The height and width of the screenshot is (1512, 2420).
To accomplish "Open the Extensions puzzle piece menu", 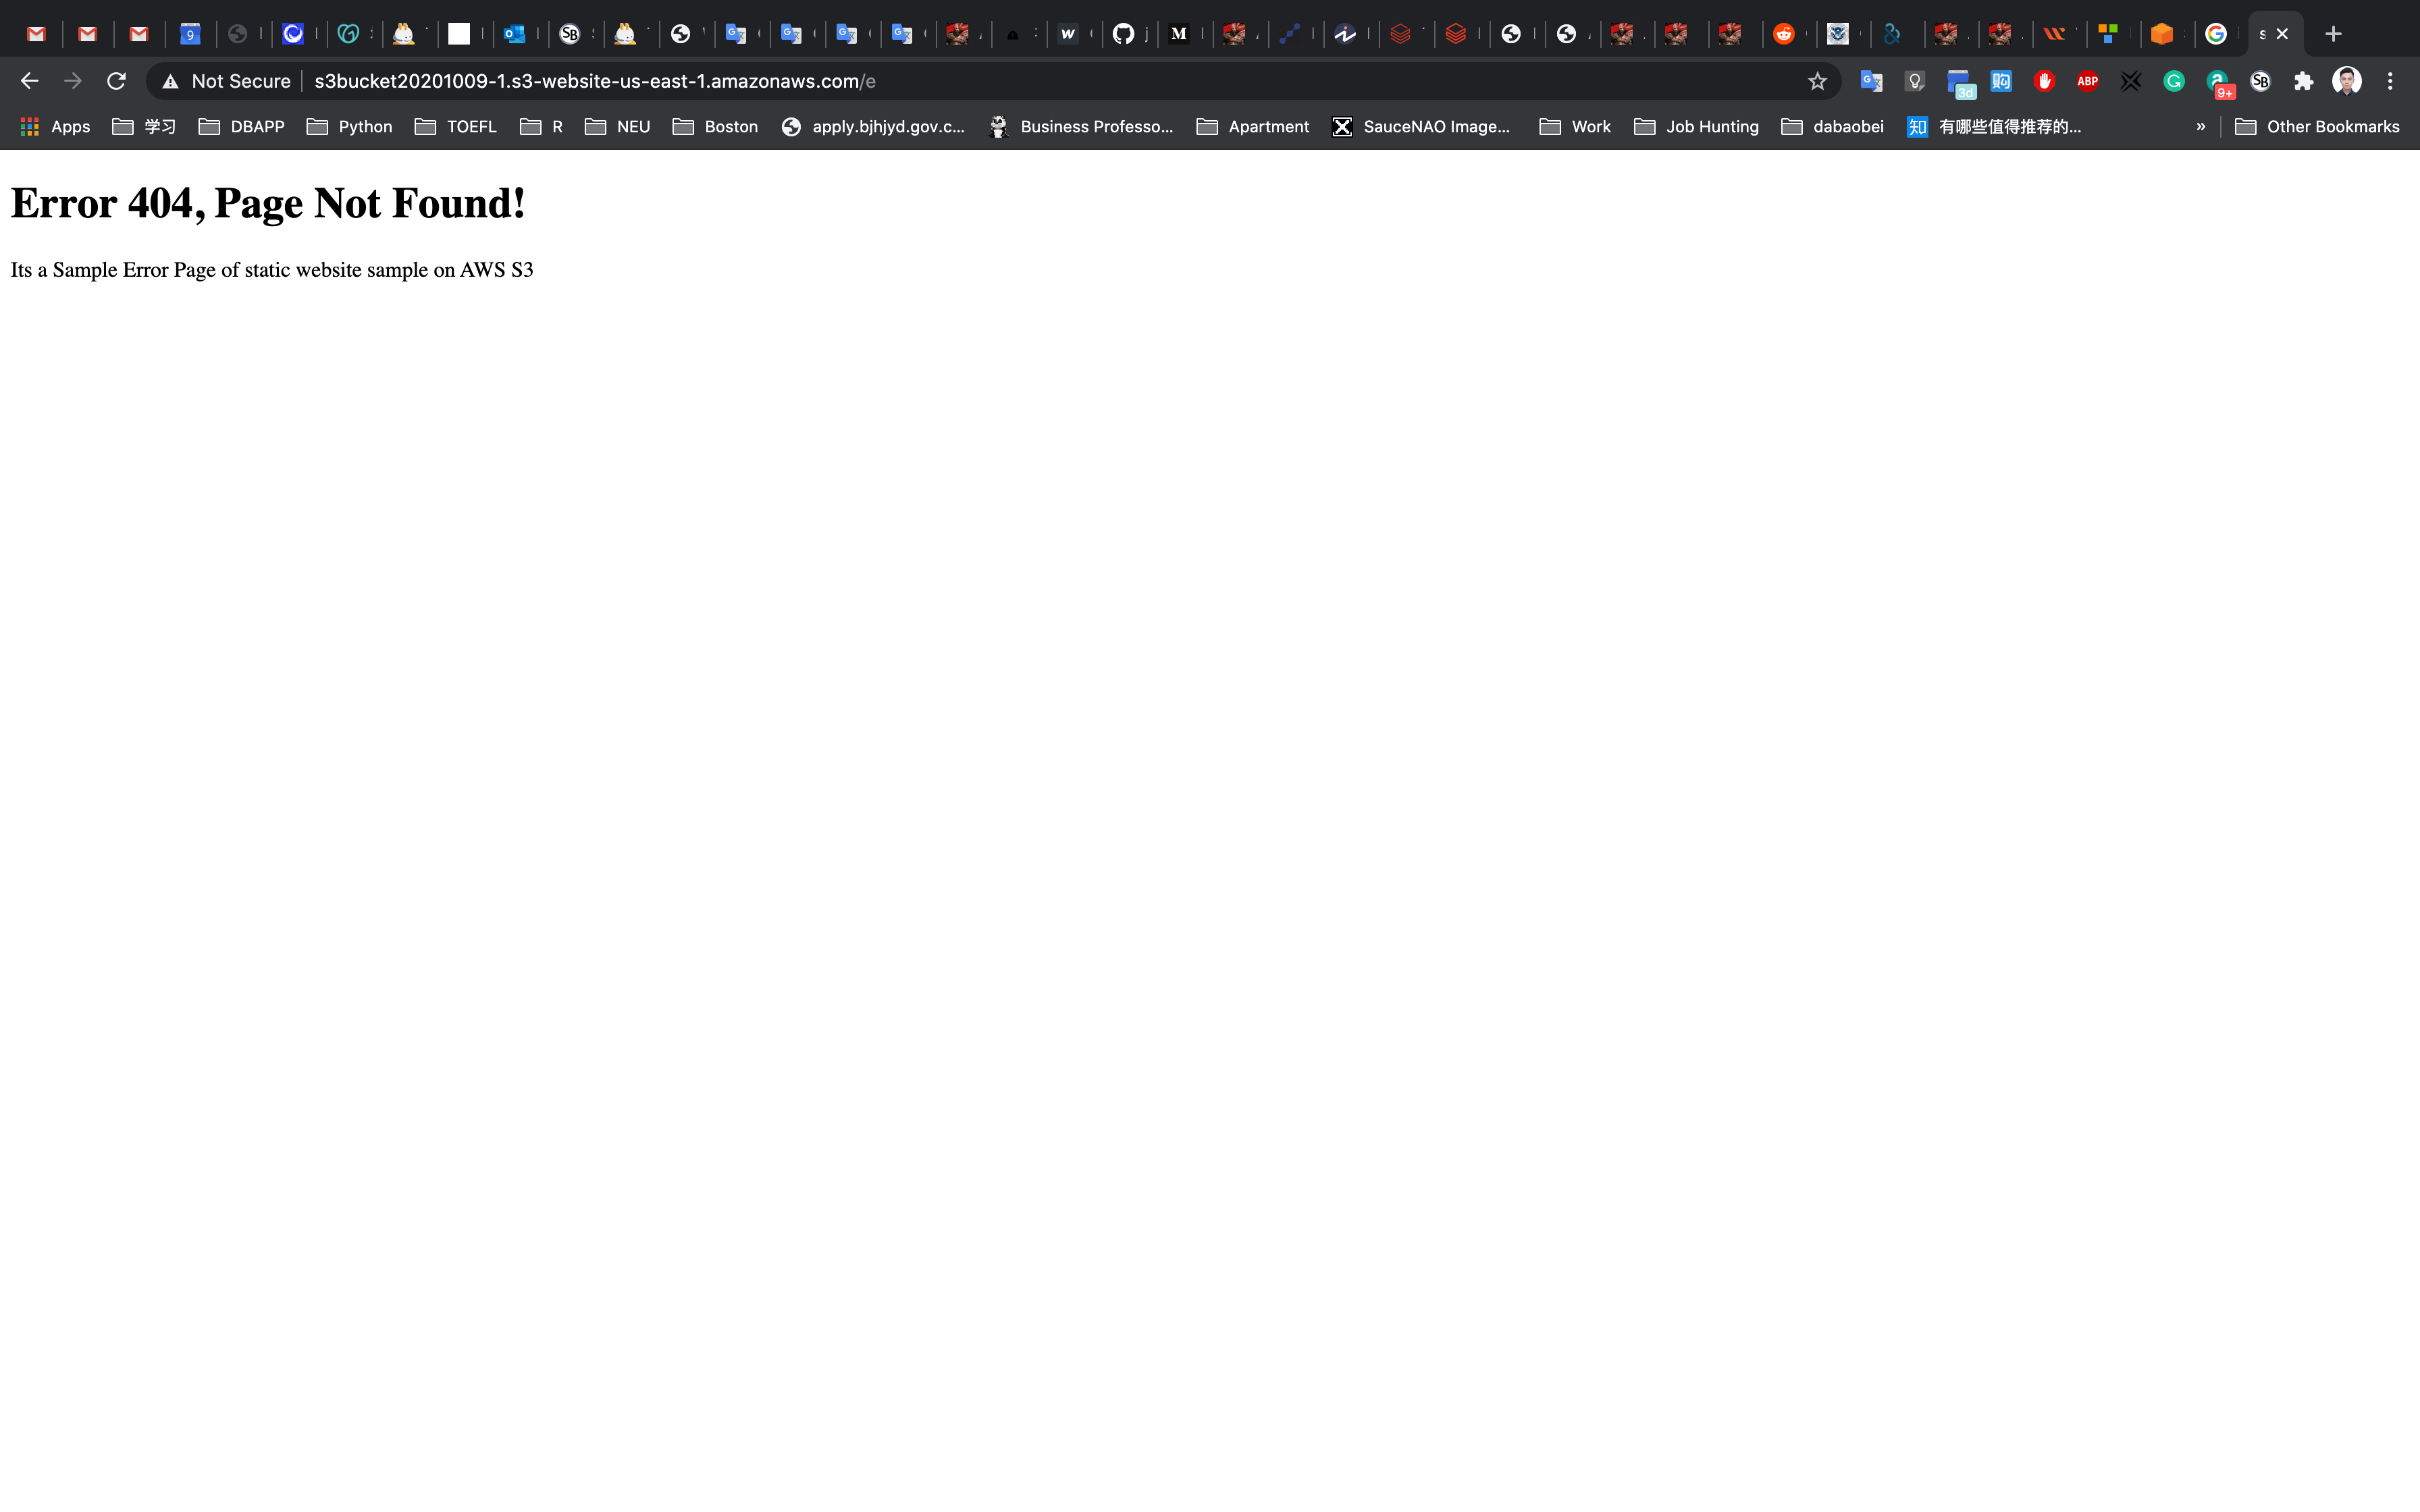I will click(x=2303, y=81).
